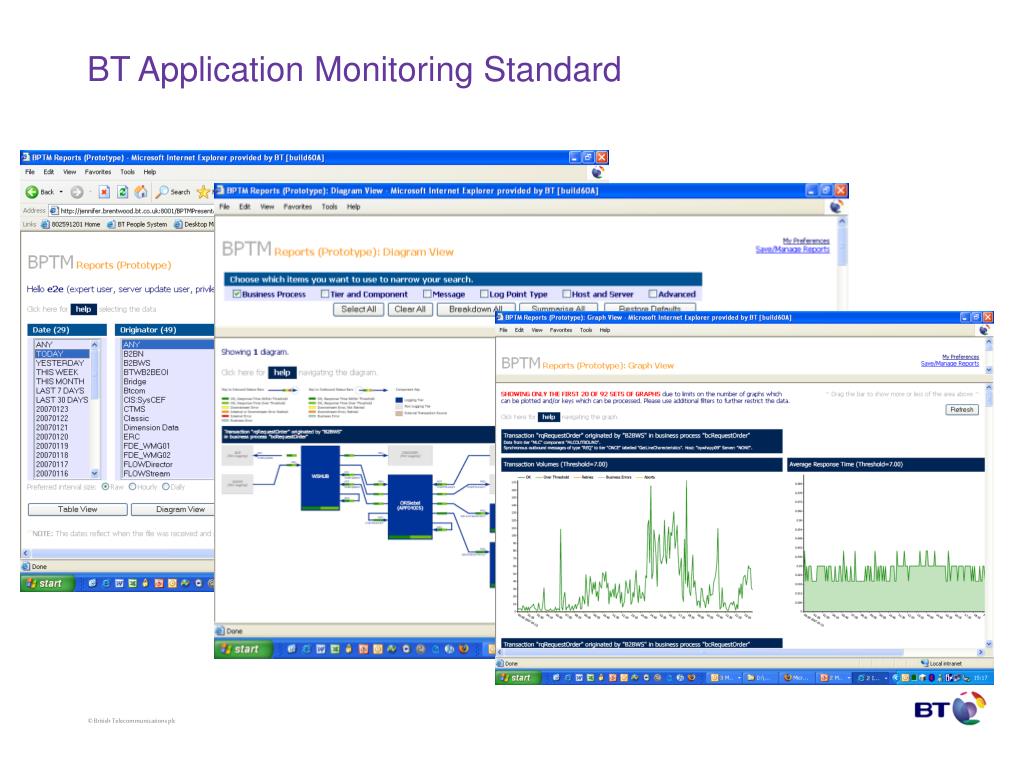Select the Raw interval radio button
The height and width of the screenshot is (768, 1024).
point(105,487)
